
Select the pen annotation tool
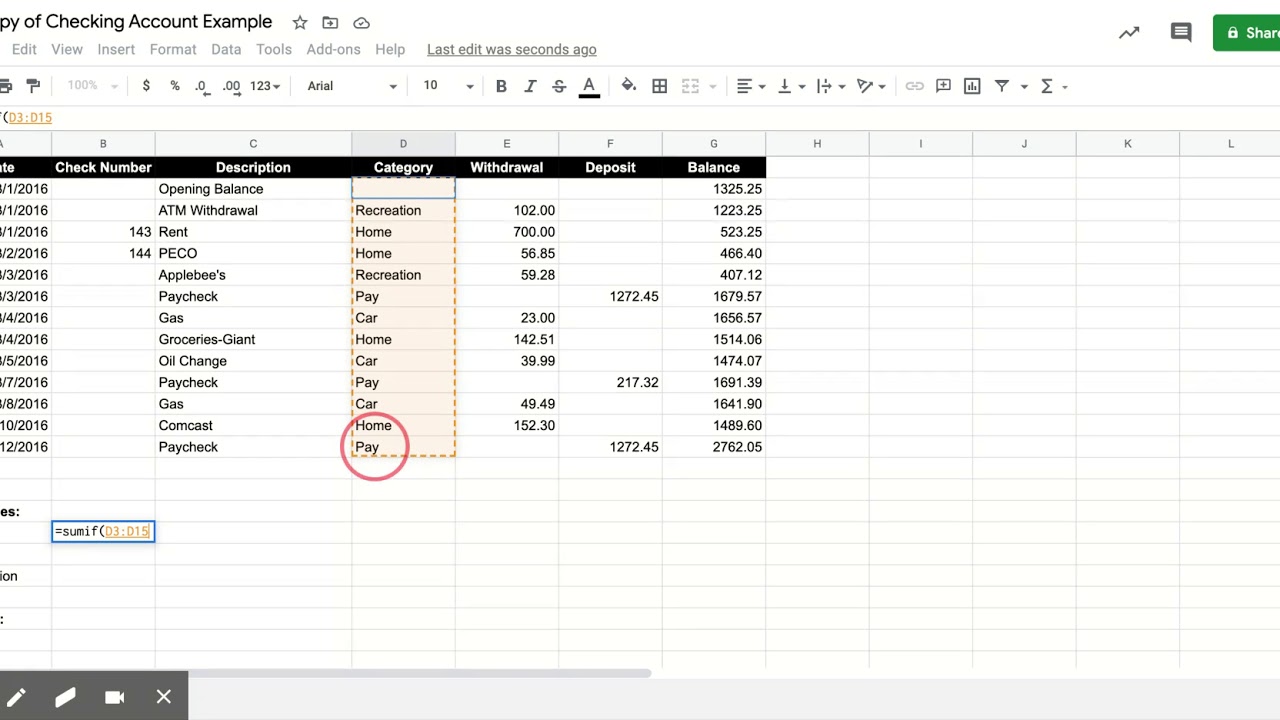(x=17, y=697)
